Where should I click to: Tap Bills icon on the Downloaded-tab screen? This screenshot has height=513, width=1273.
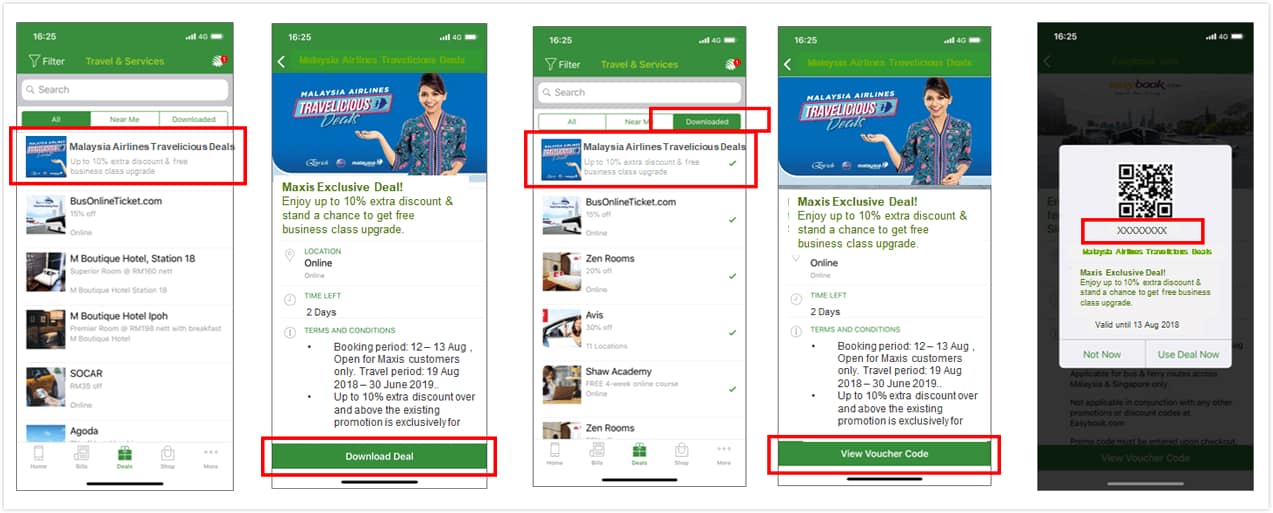(x=597, y=455)
